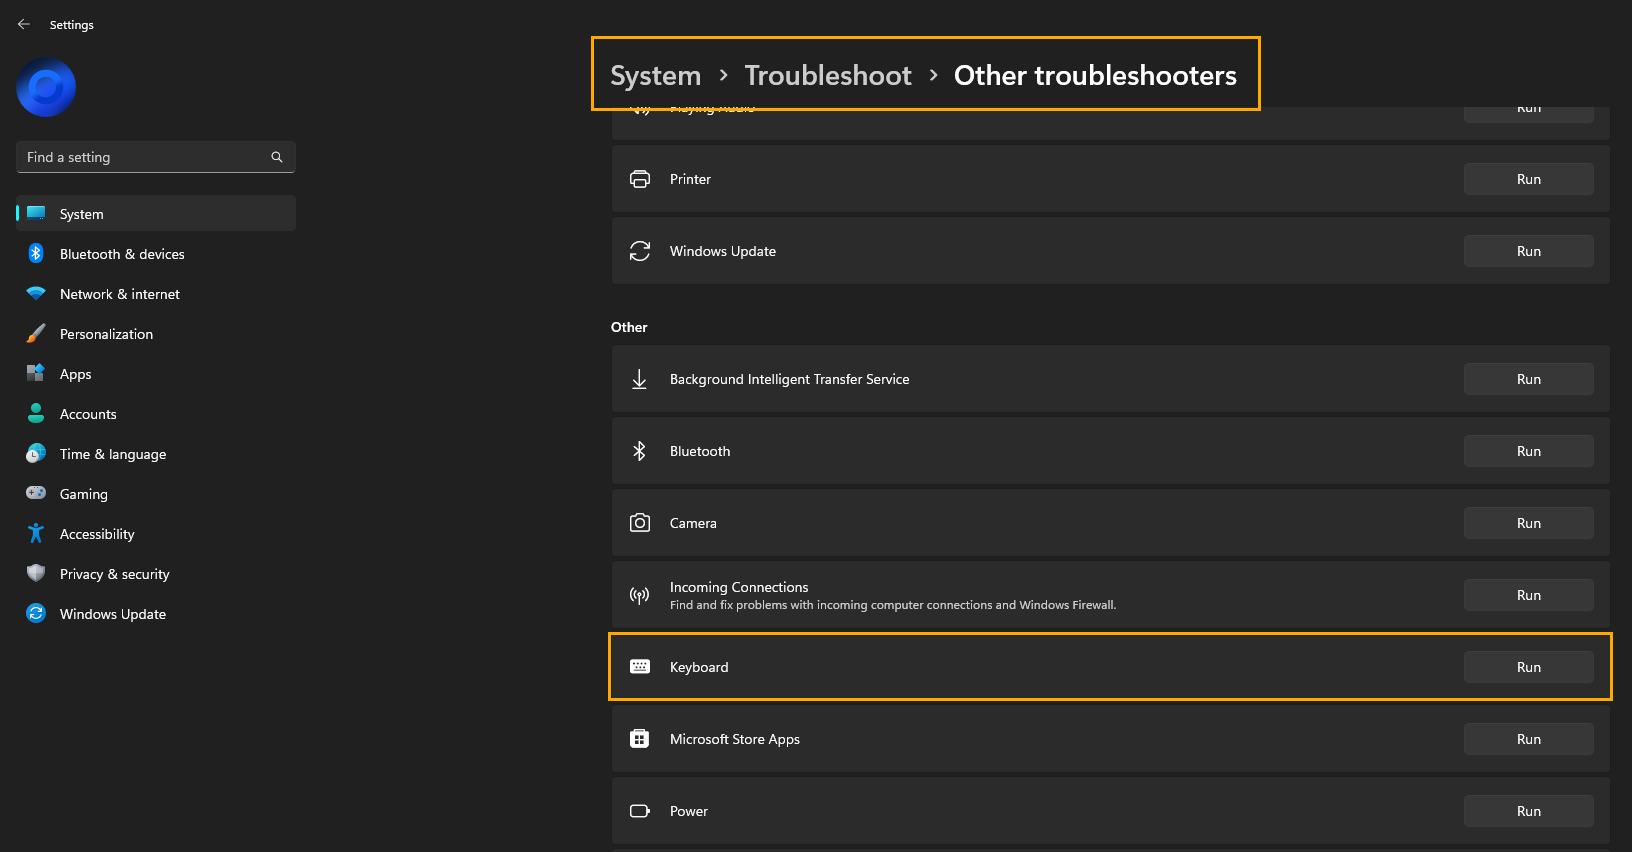Click the Time & language clock icon
This screenshot has height=852, width=1632.
click(36, 453)
